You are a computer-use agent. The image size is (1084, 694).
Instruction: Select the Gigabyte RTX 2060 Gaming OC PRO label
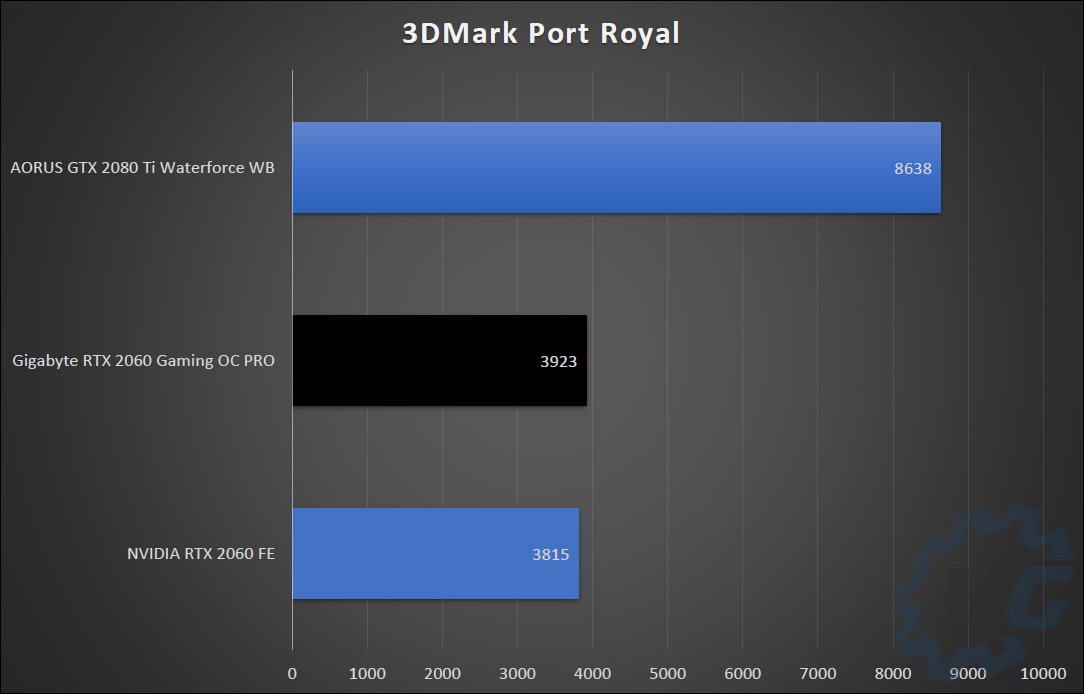tap(144, 361)
